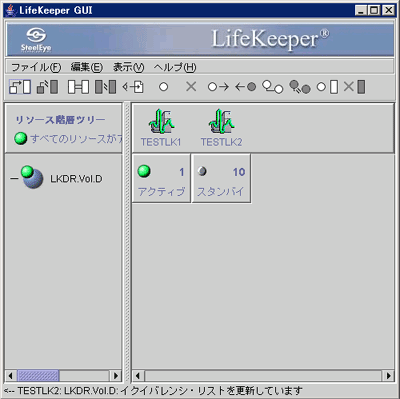
Task: Click the Create communication path toolbar icon
Action: click(x=78, y=87)
